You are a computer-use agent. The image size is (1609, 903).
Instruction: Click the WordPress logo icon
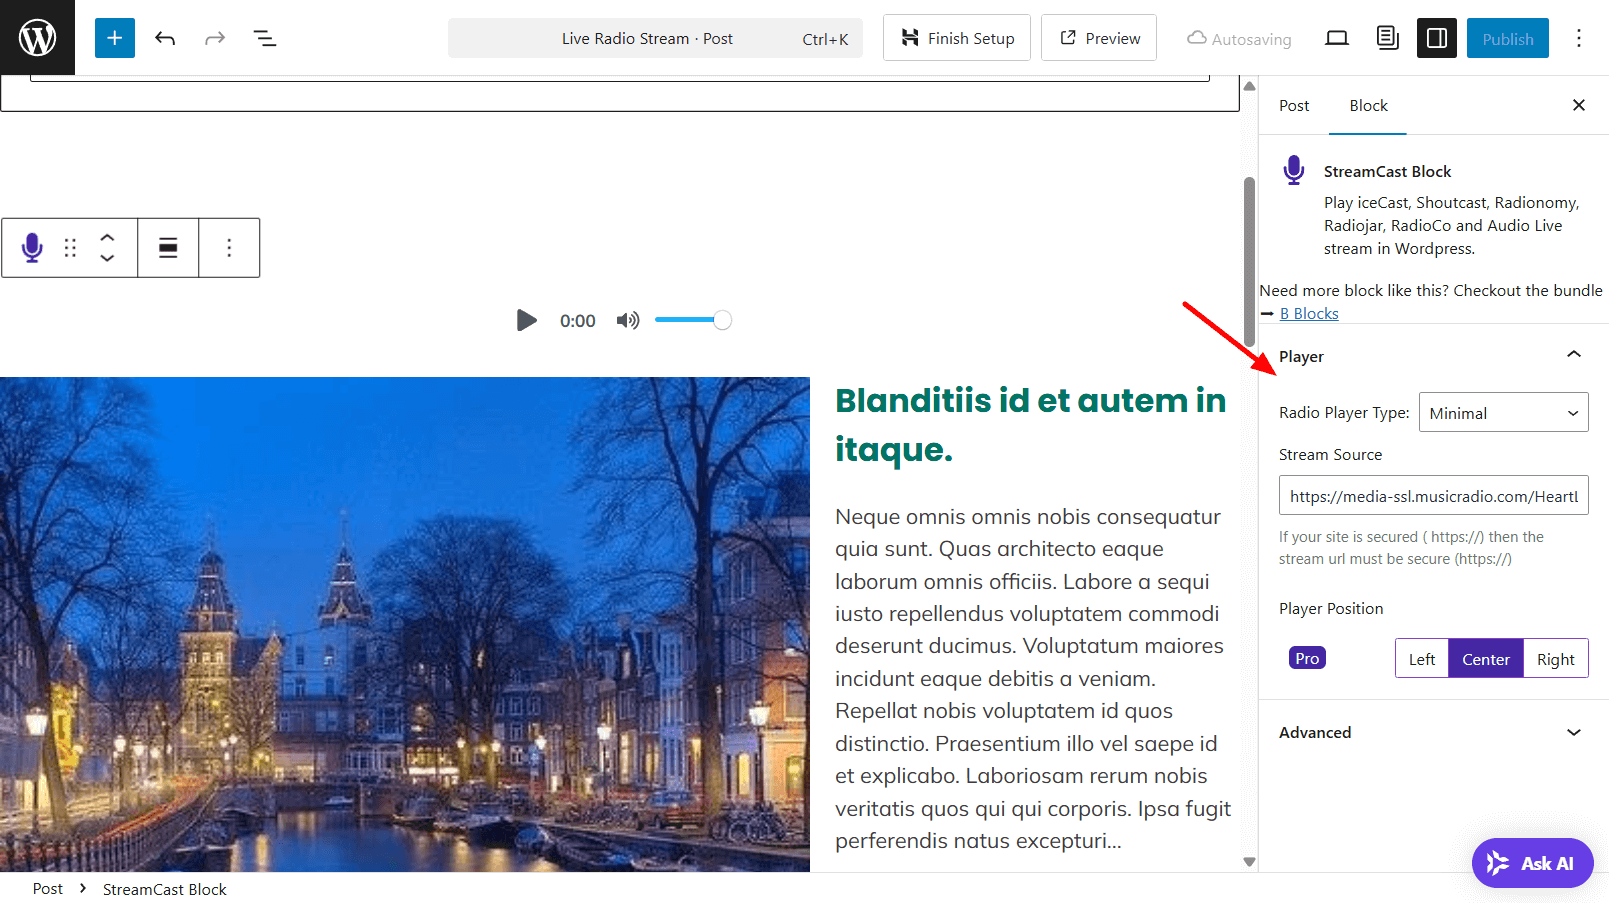point(37,38)
